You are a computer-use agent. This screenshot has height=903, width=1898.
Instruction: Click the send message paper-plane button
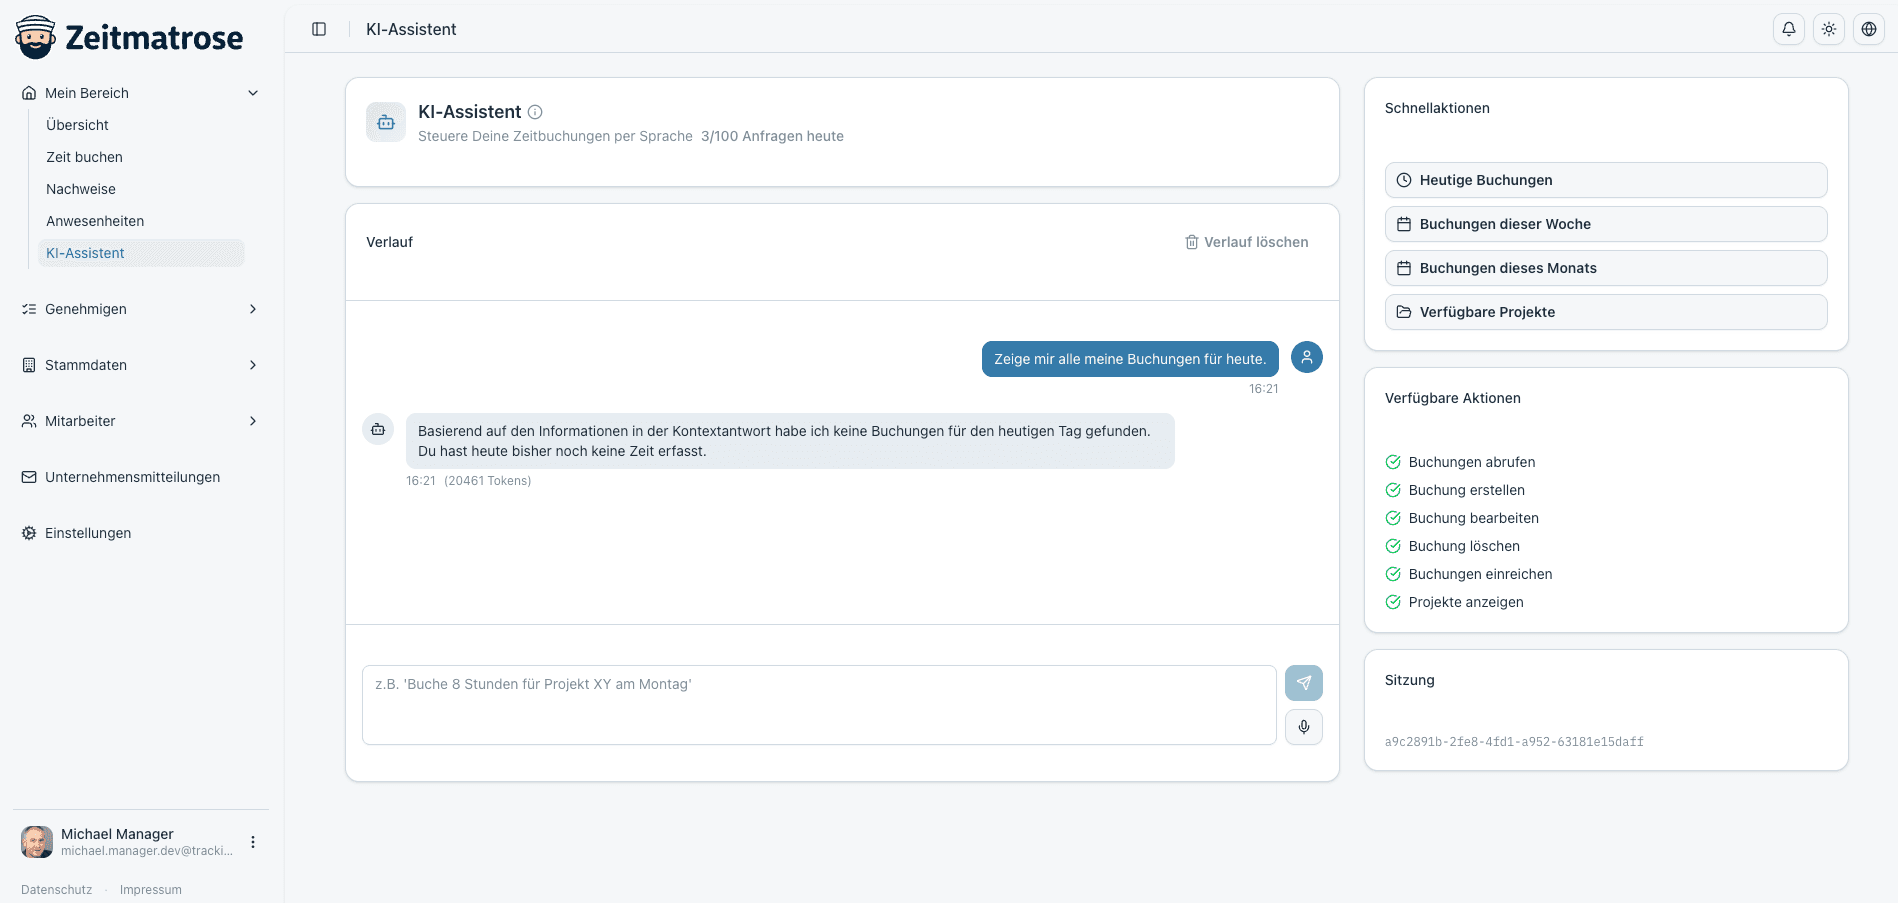1304,683
